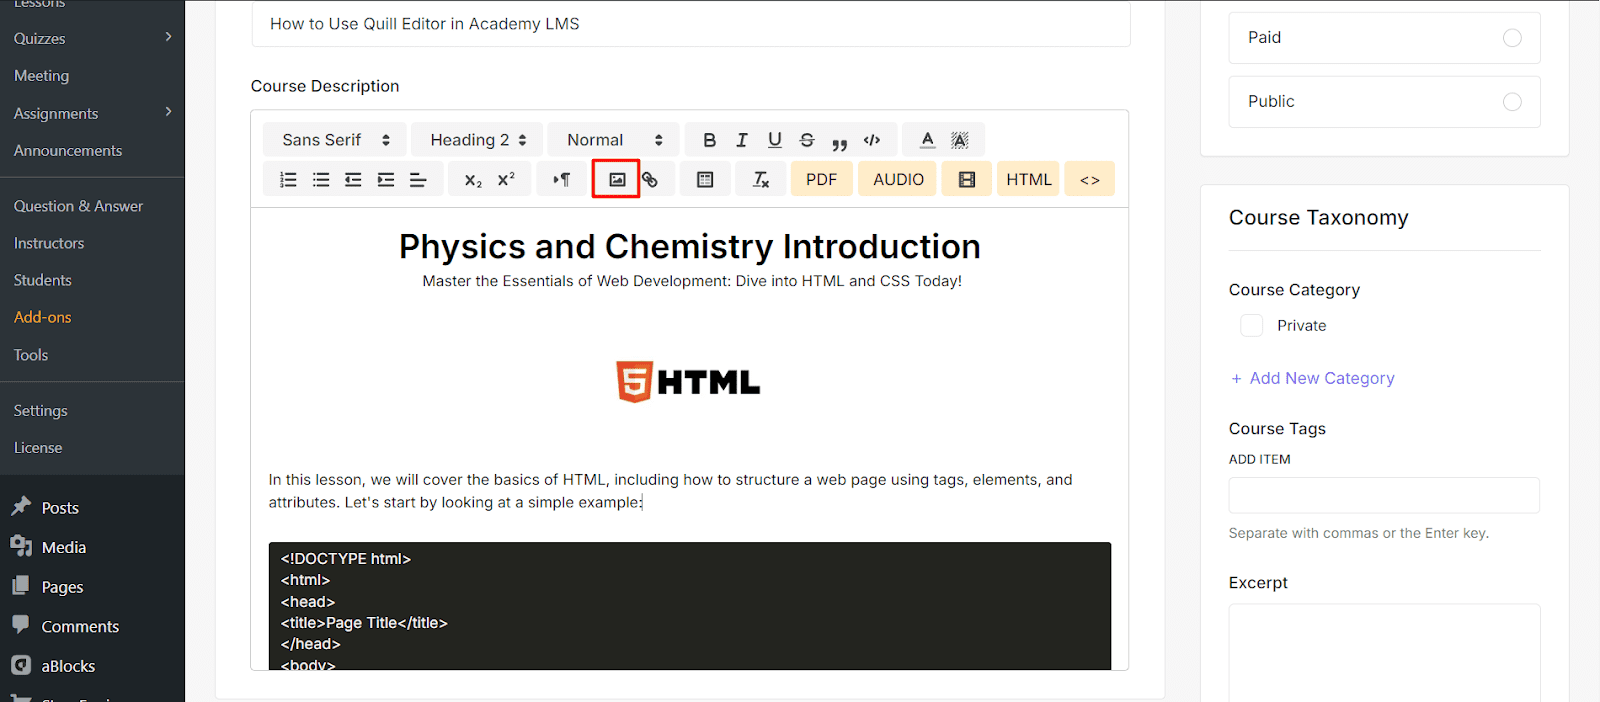Open the Announcements menu item
The height and width of the screenshot is (702, 1600).
tap(68, 151)
